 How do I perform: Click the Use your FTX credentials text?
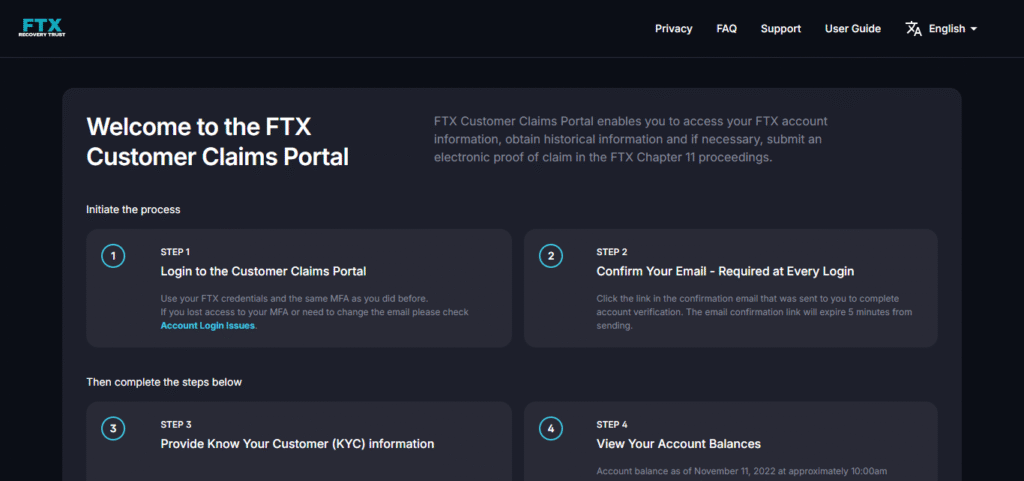pos(294,299)
